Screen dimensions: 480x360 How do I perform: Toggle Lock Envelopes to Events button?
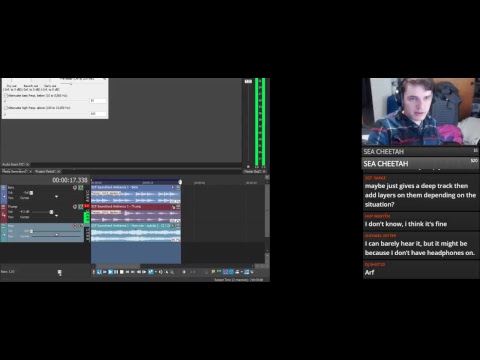click(x=247, y=272)
